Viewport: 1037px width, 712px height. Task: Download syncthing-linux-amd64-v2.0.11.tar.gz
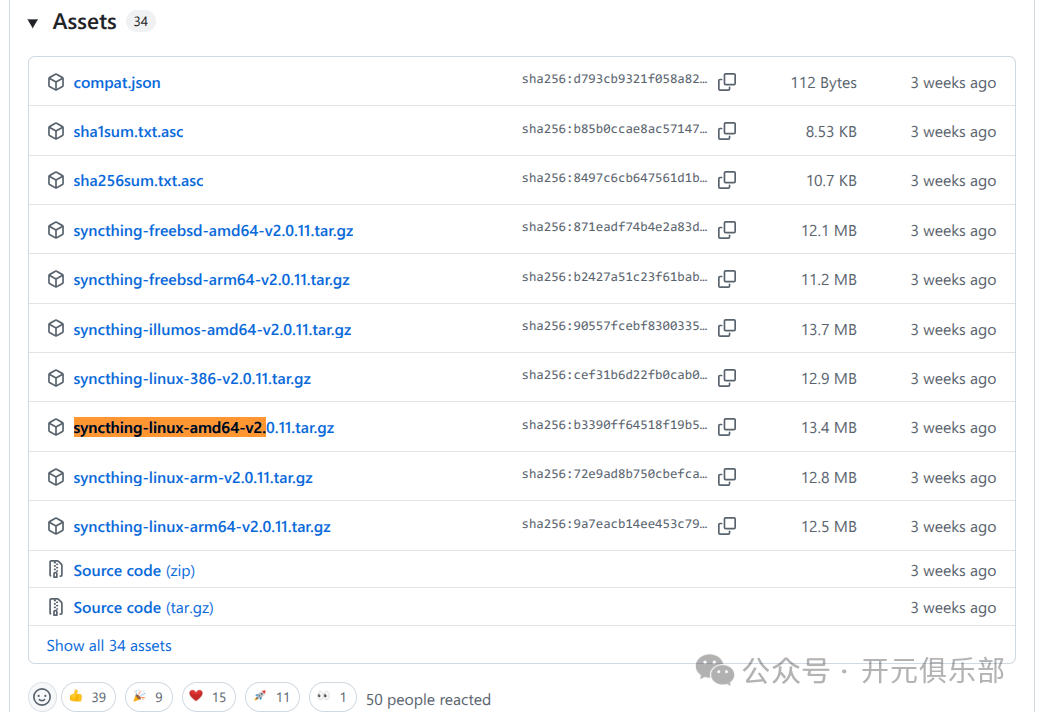coord(203,428)
